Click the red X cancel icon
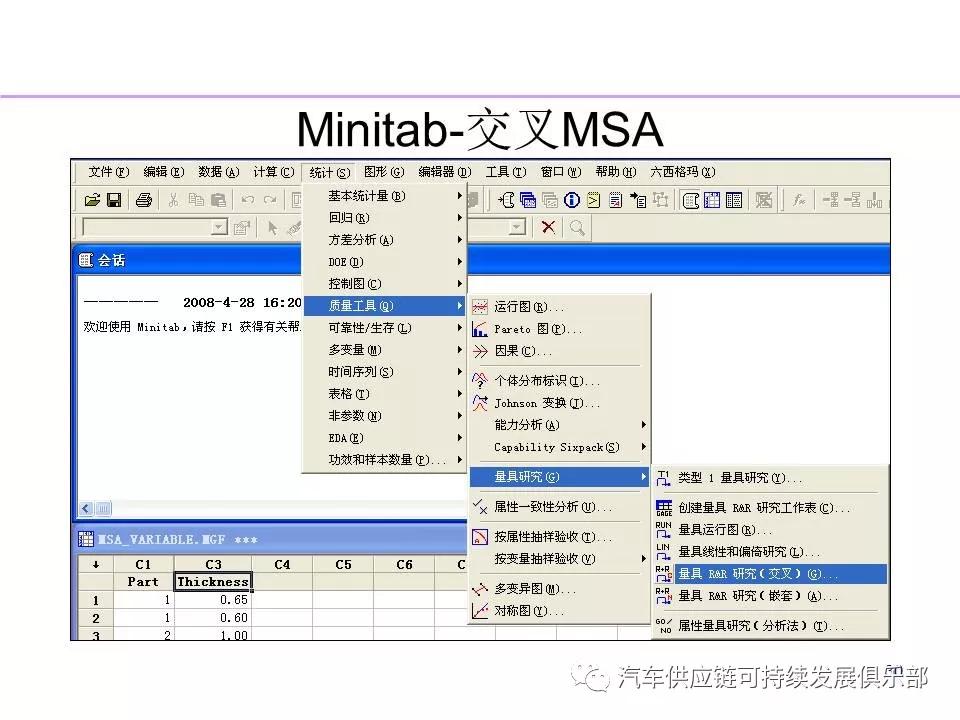 tap(548, 228)
